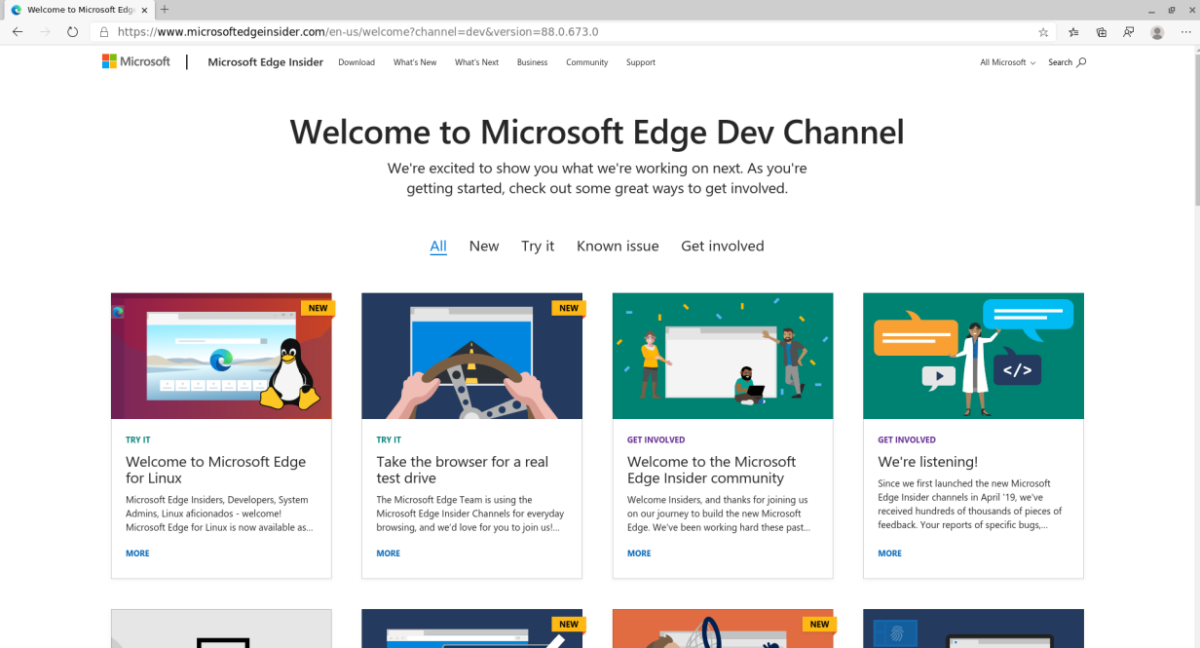Open the What's Next nav menu item
The width and height of the screenshot is (1200, 648).
[476, 62]
